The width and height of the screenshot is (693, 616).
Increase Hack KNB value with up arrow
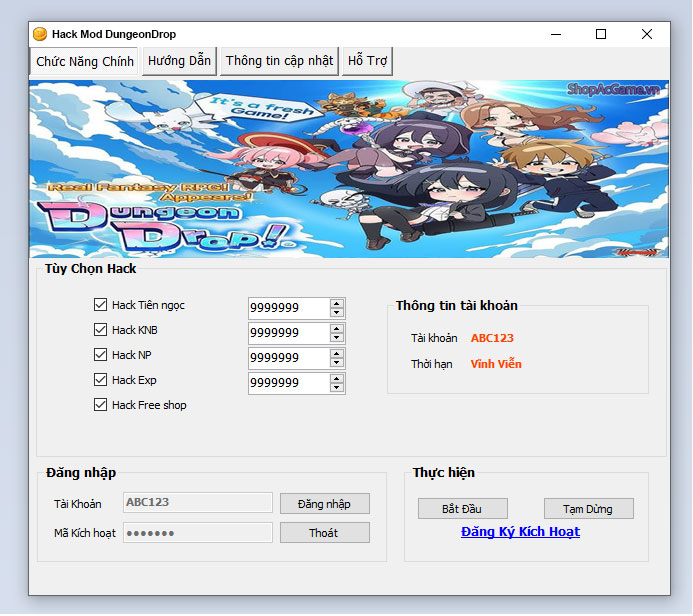pos(337,329)
